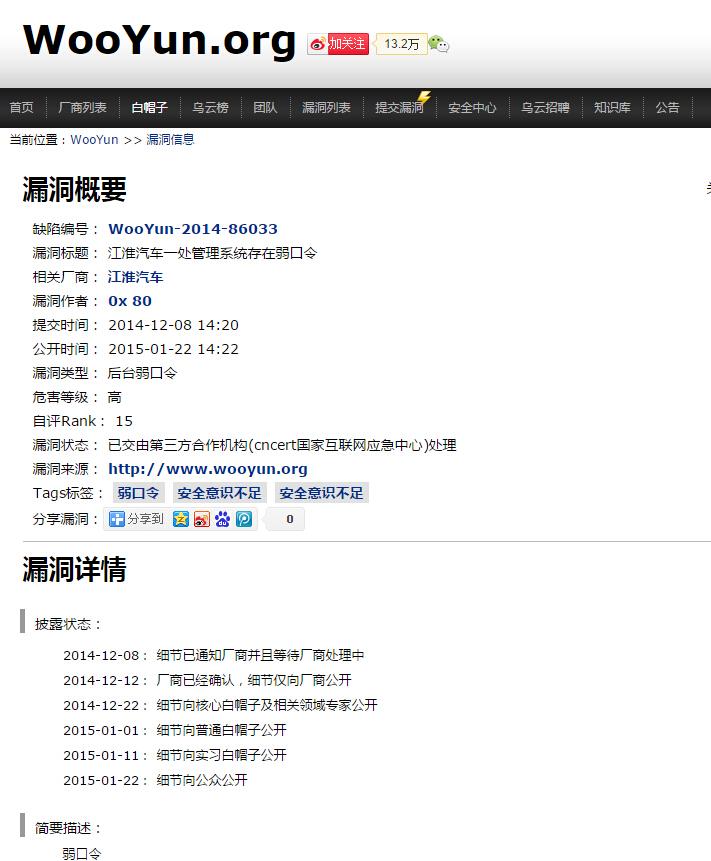Click the Weibo 加关注 follow button

tap(338, 44)
